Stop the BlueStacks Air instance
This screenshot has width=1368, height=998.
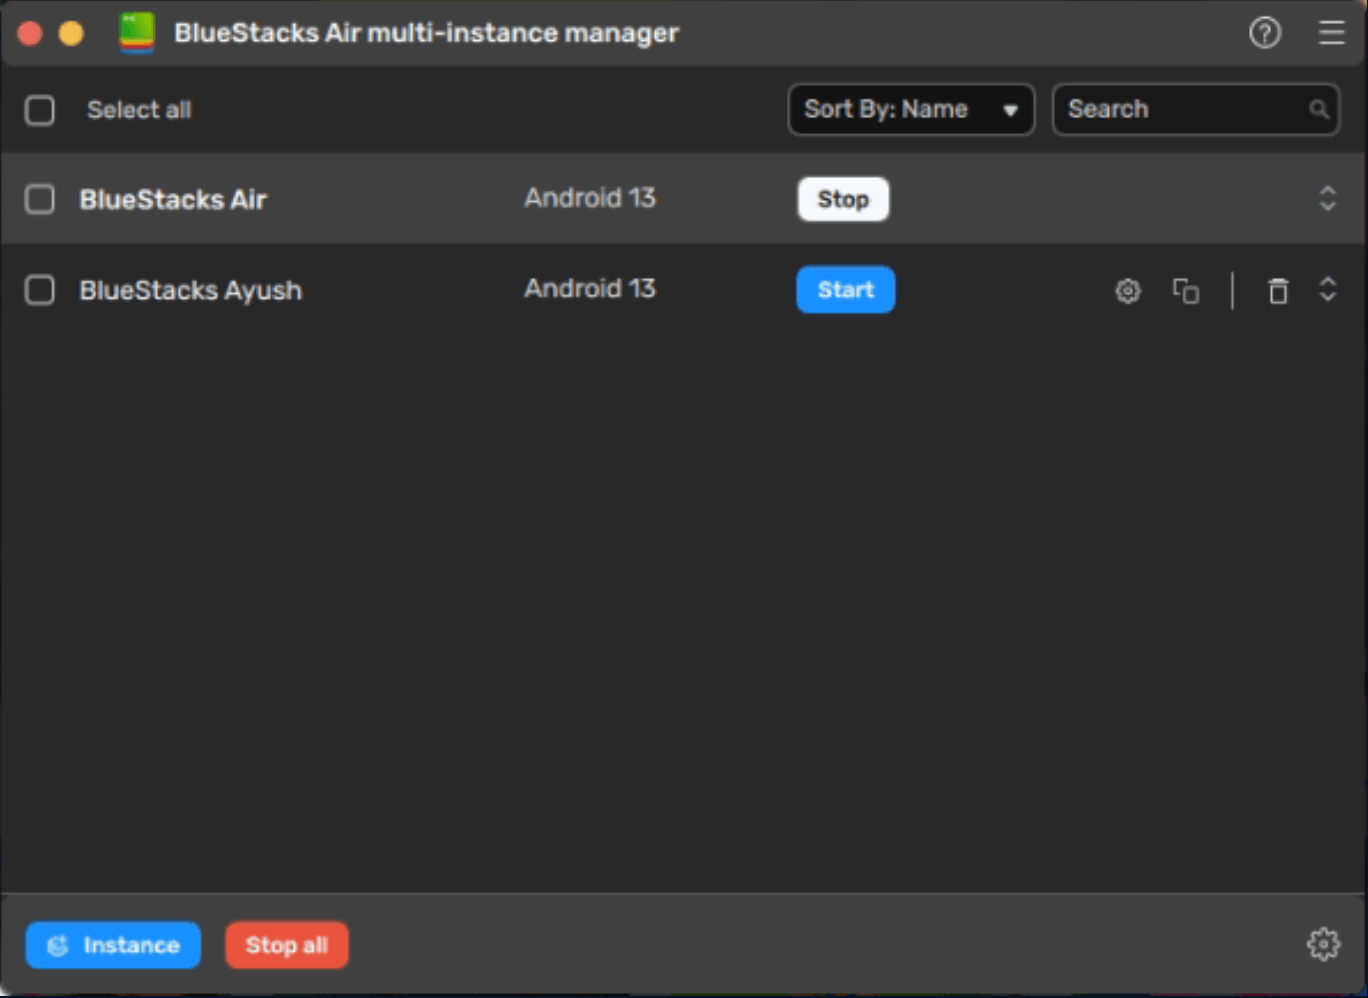coord(842,199)
